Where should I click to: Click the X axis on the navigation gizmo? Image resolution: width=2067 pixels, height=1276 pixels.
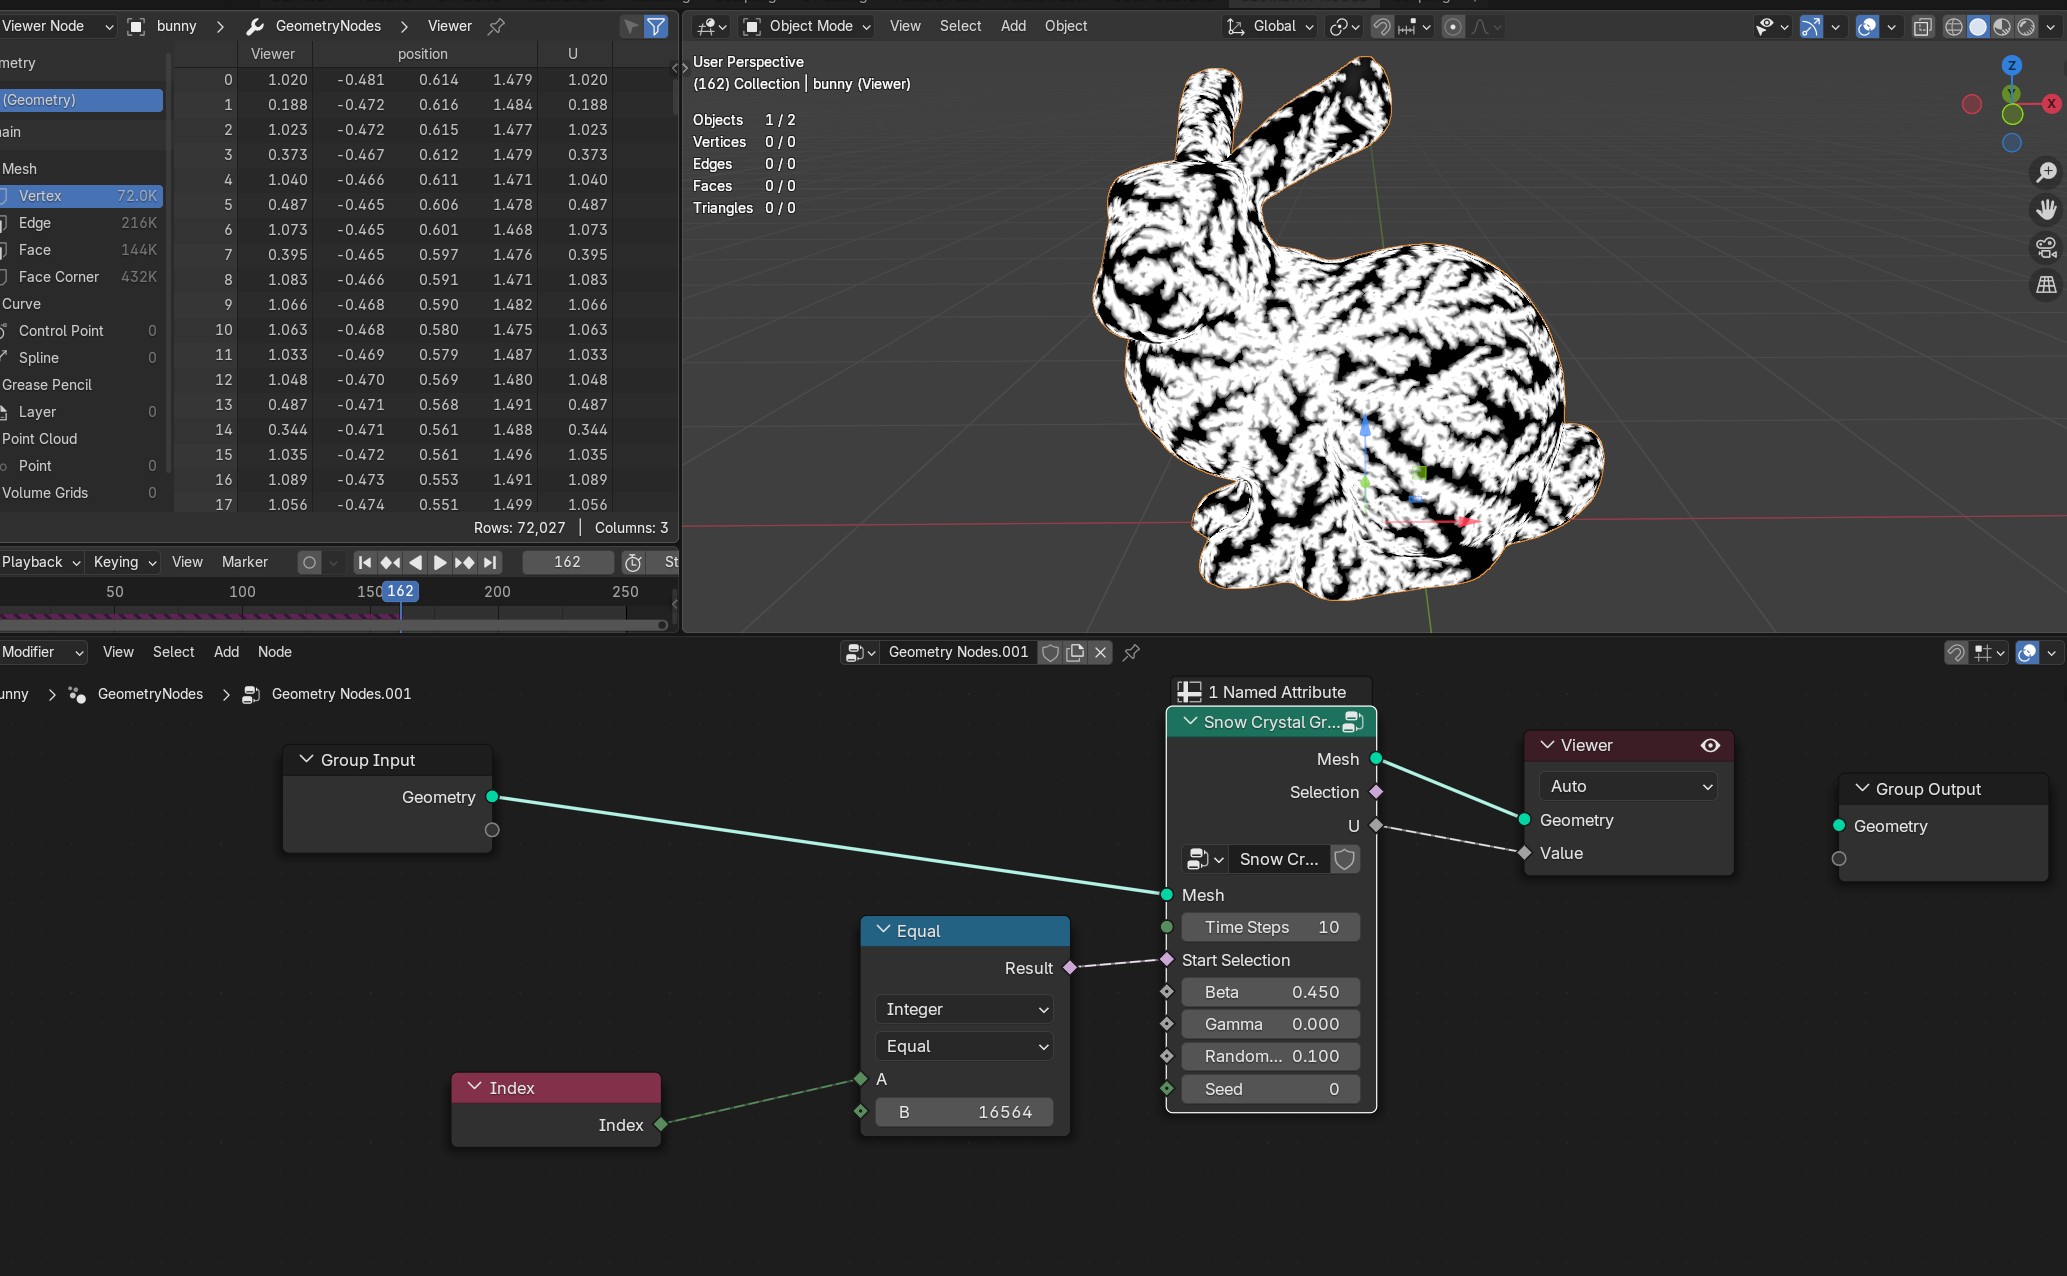[x=2051, y=103]
